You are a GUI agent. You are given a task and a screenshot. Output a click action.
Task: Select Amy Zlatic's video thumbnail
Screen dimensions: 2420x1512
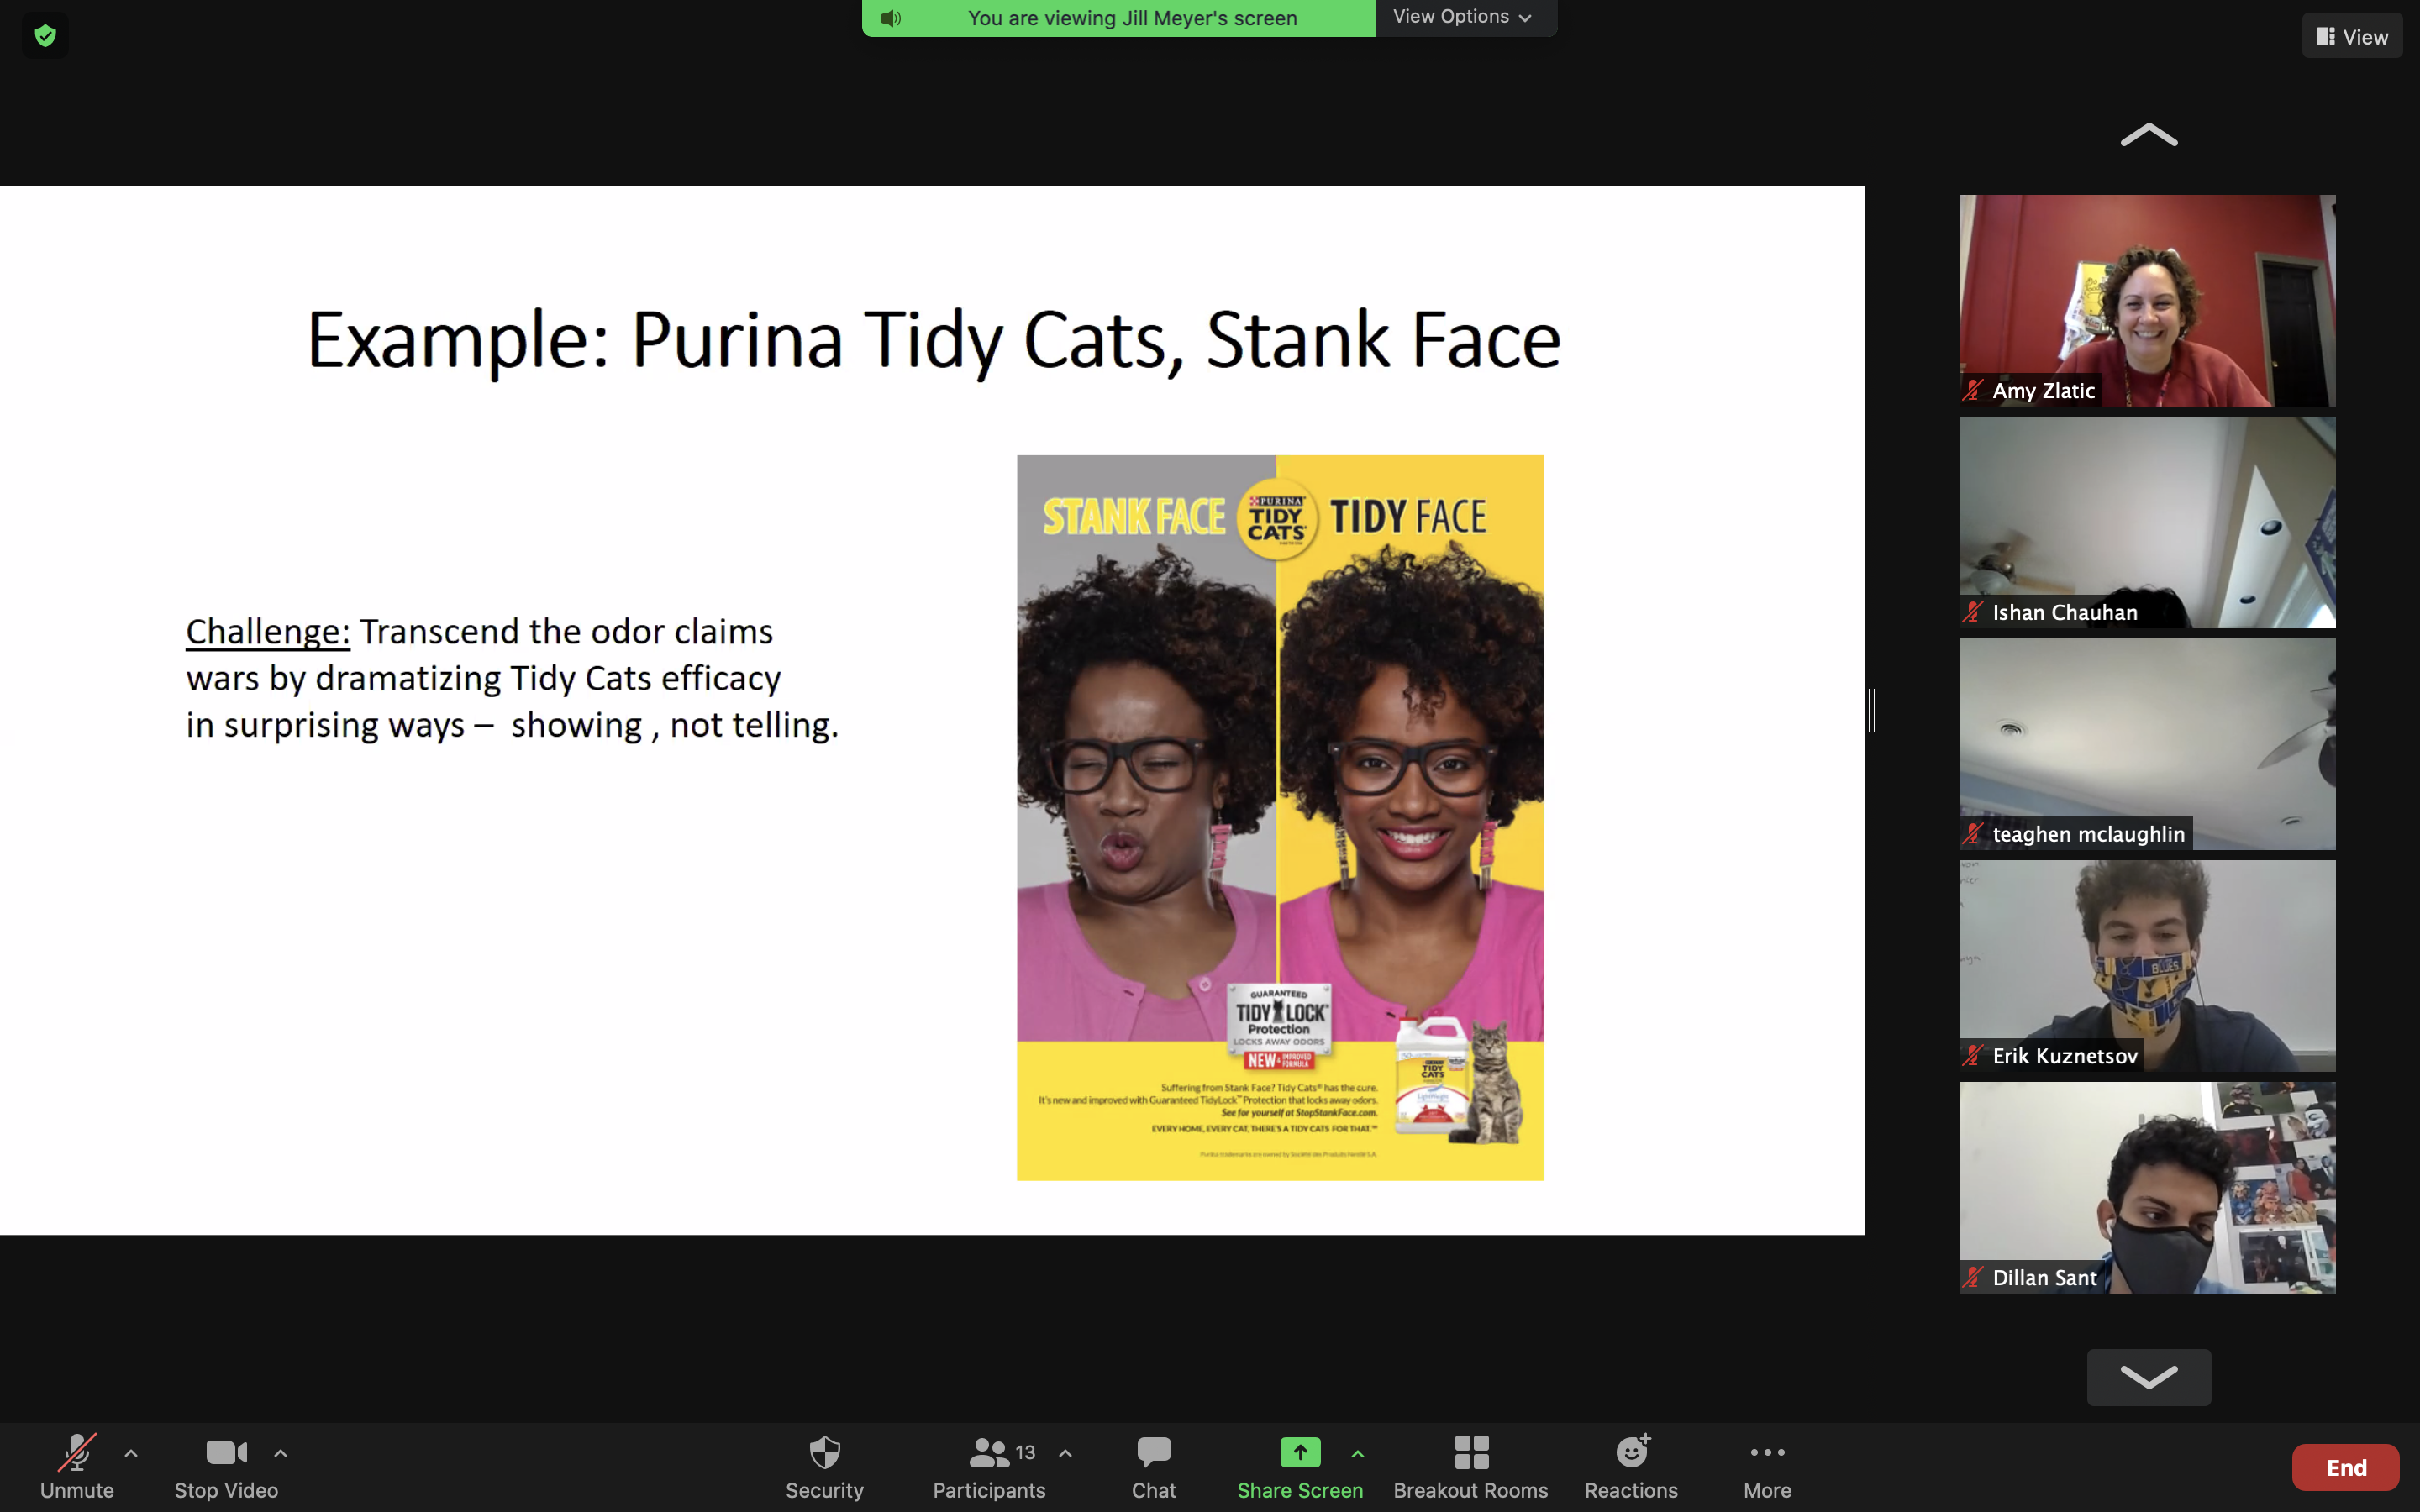pos(2146,300)
